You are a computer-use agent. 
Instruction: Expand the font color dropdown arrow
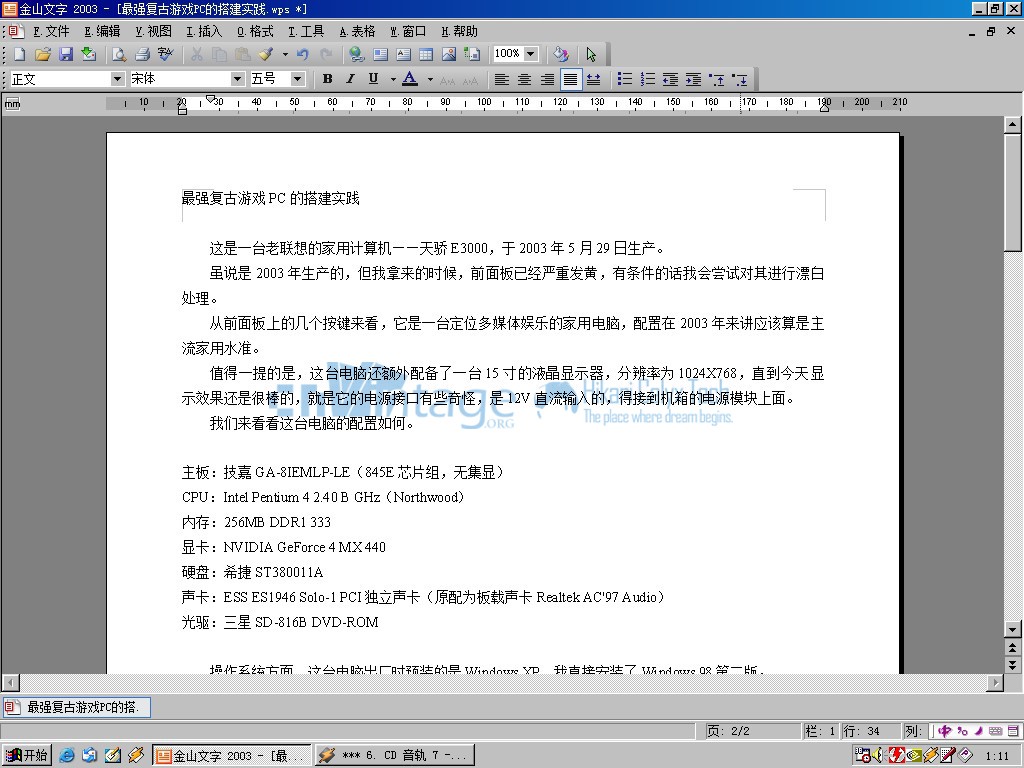tap(430, 80)
